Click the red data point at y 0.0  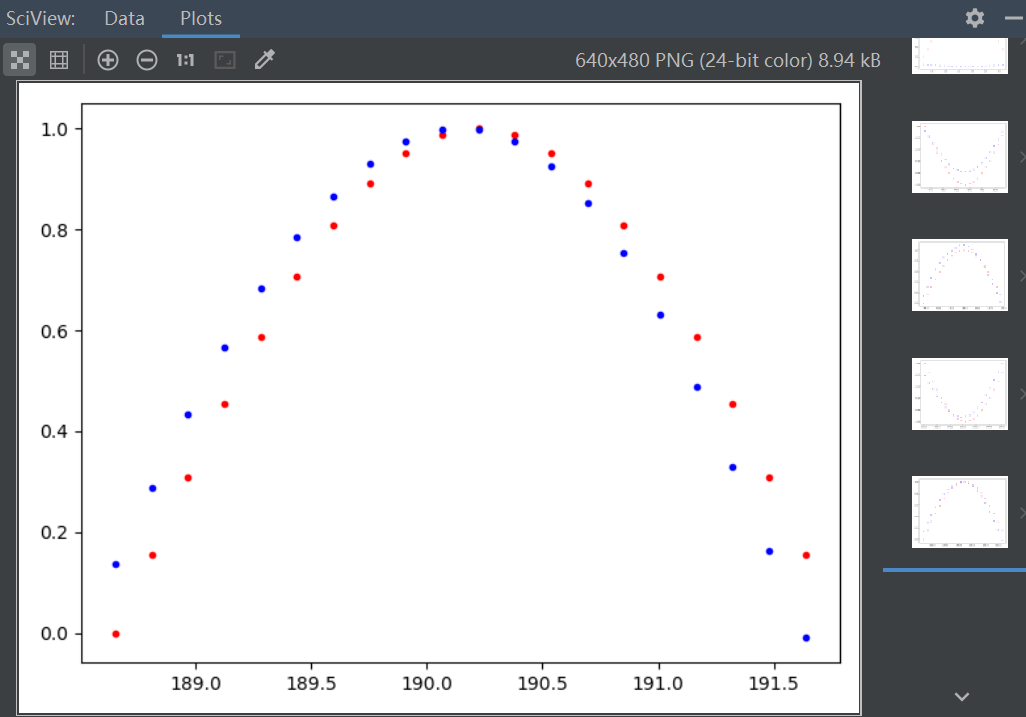tap(116, 634)
